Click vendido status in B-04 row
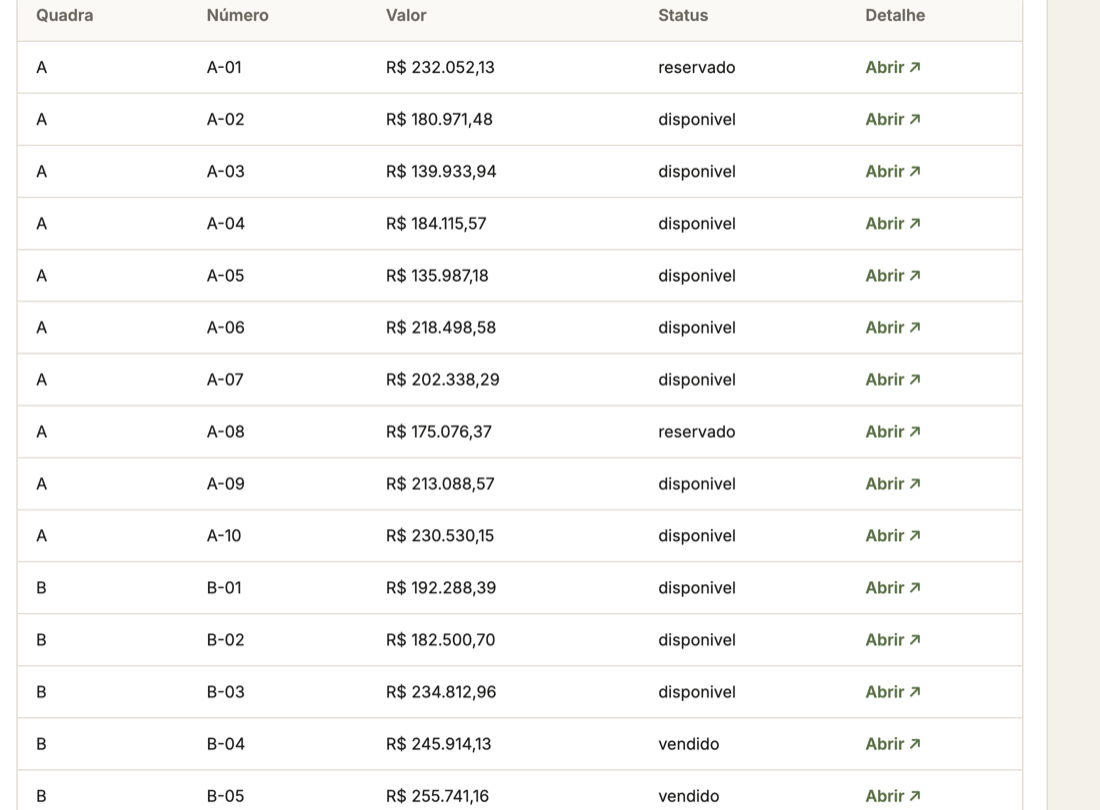Screen dimensions: 1100x810 [689, 744]
